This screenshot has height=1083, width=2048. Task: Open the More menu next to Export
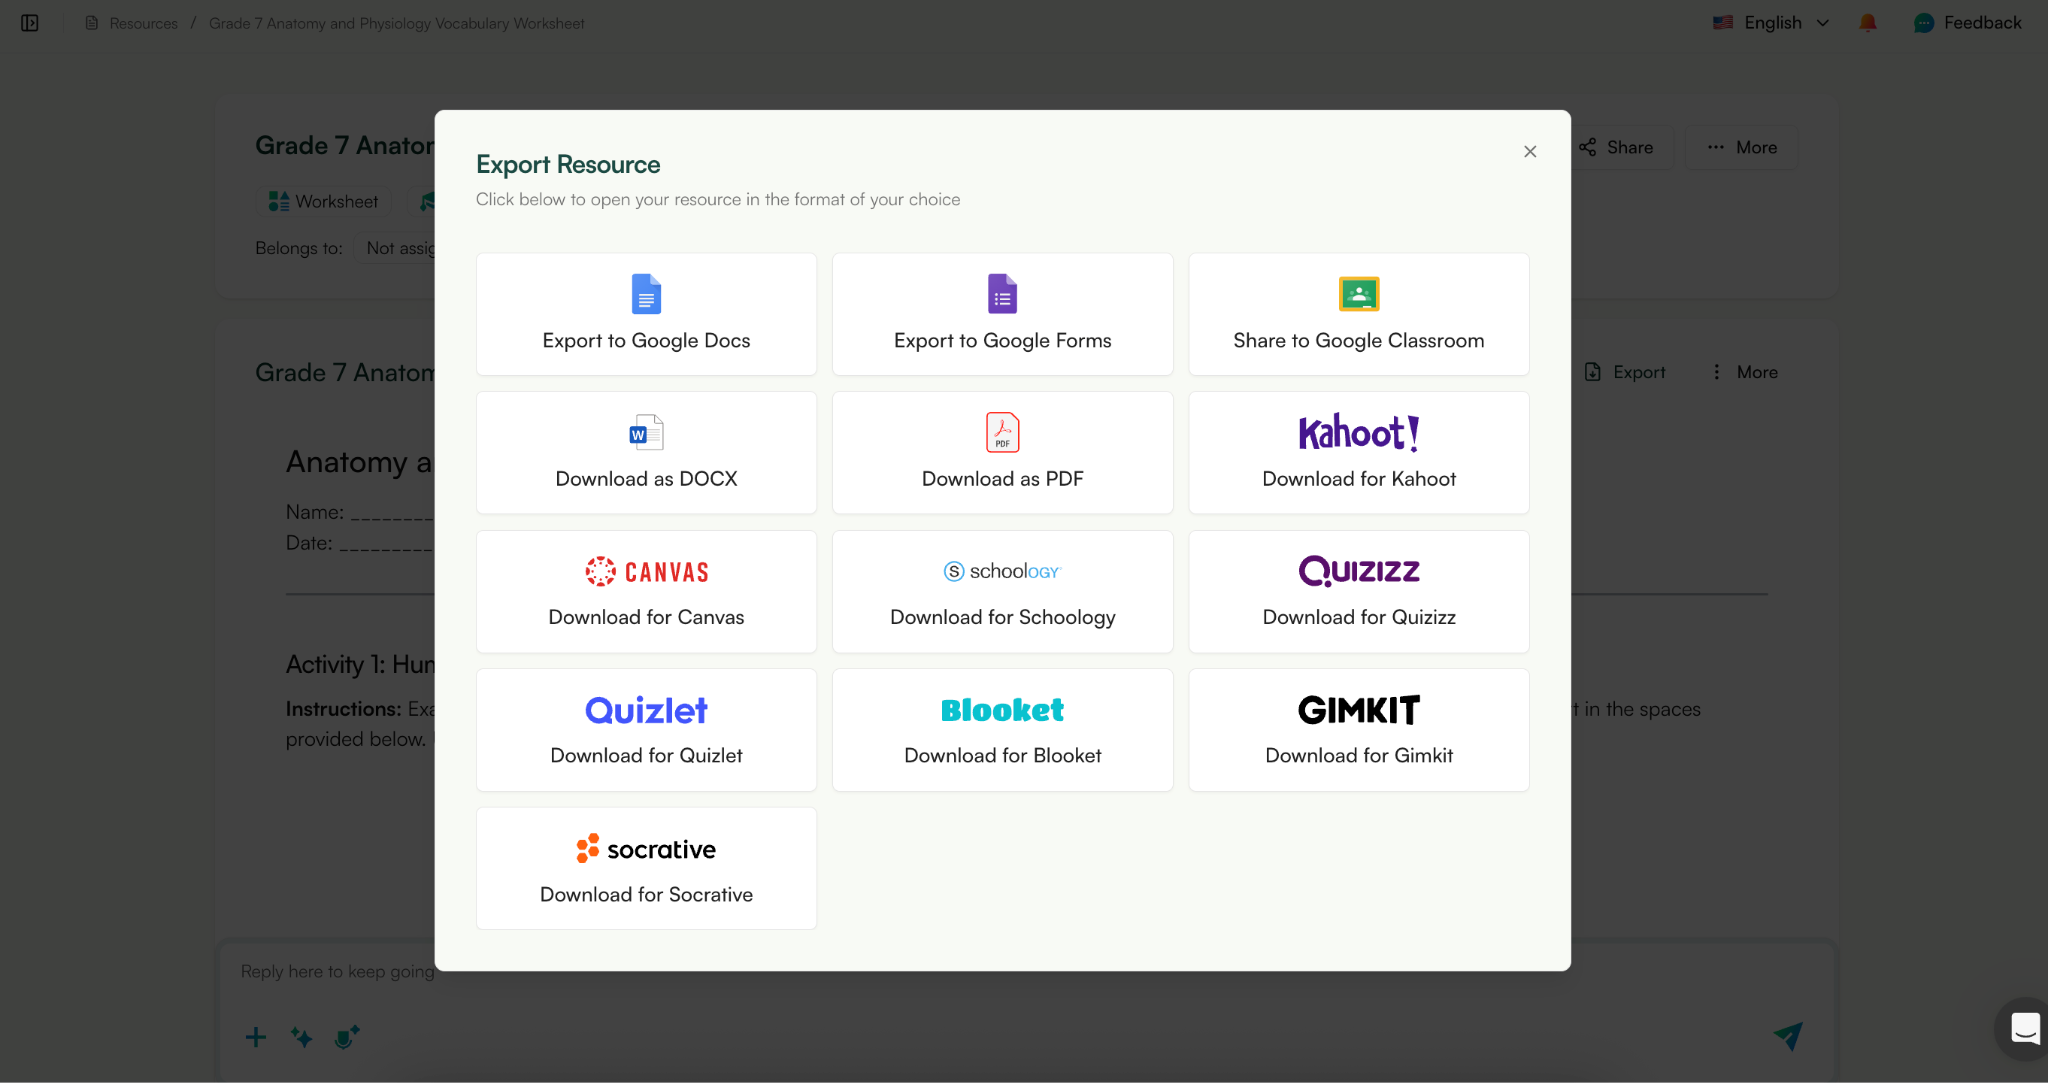pos(1743,371)
